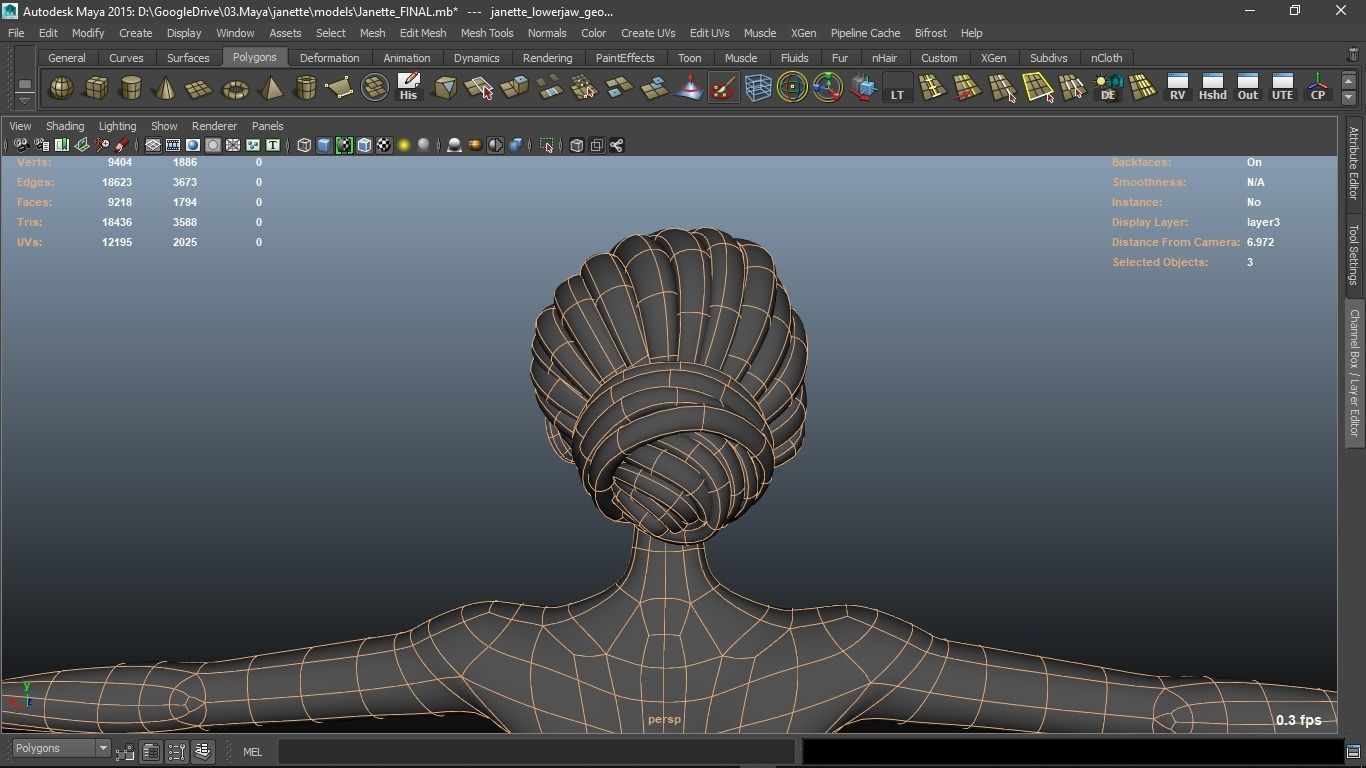
Task: Open the Hshd Hypershade shelf icon
Action: pos(1212,88)
